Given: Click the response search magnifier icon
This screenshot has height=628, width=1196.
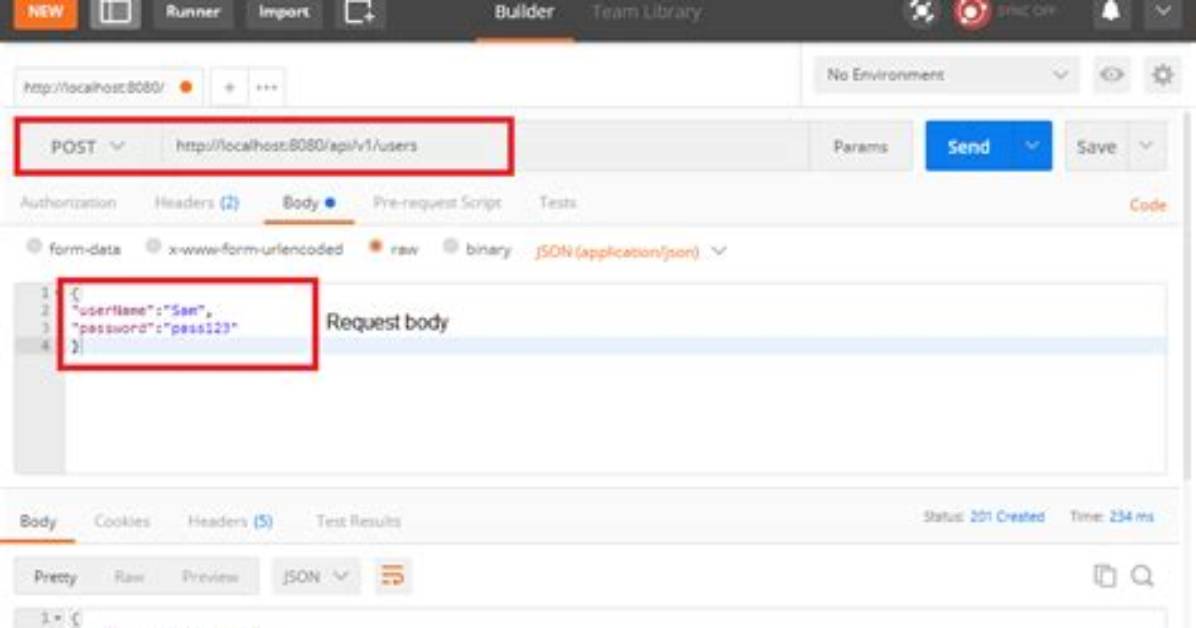Looking at the screenshot, I should coord(1142,576).
